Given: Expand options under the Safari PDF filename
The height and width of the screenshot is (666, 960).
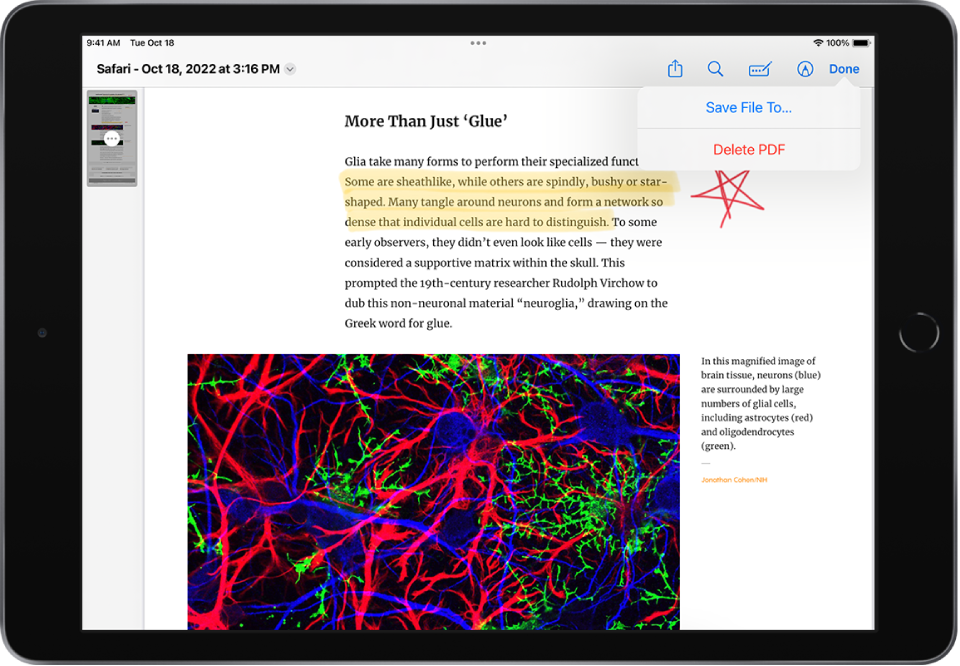Looking at the screenshot, I should pyautogui.click(x=290, y=69).
